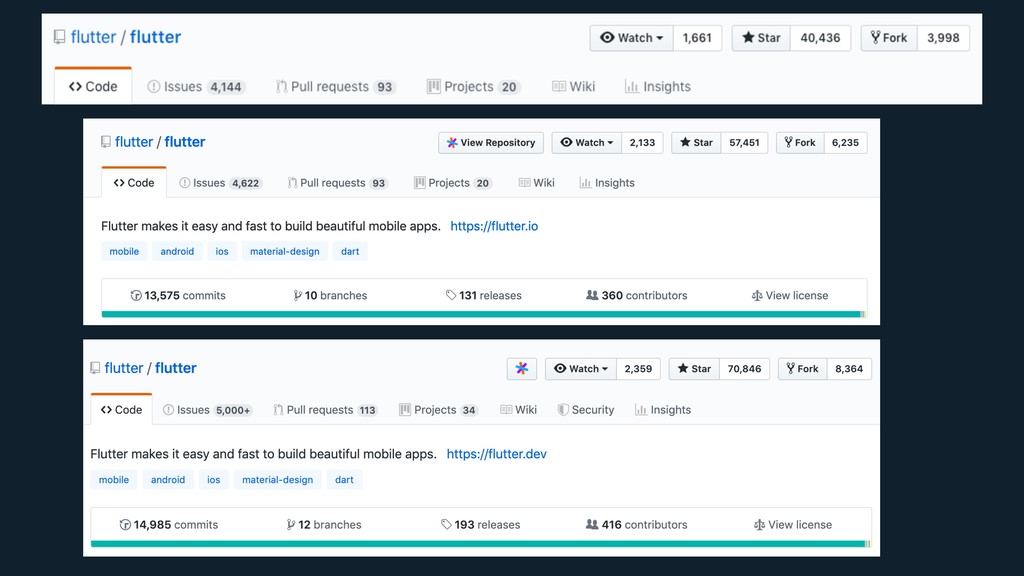Click the dart topic tag in bottom panel
Viewport: 1024px width, 576px height.
click(x=344, y=479)
